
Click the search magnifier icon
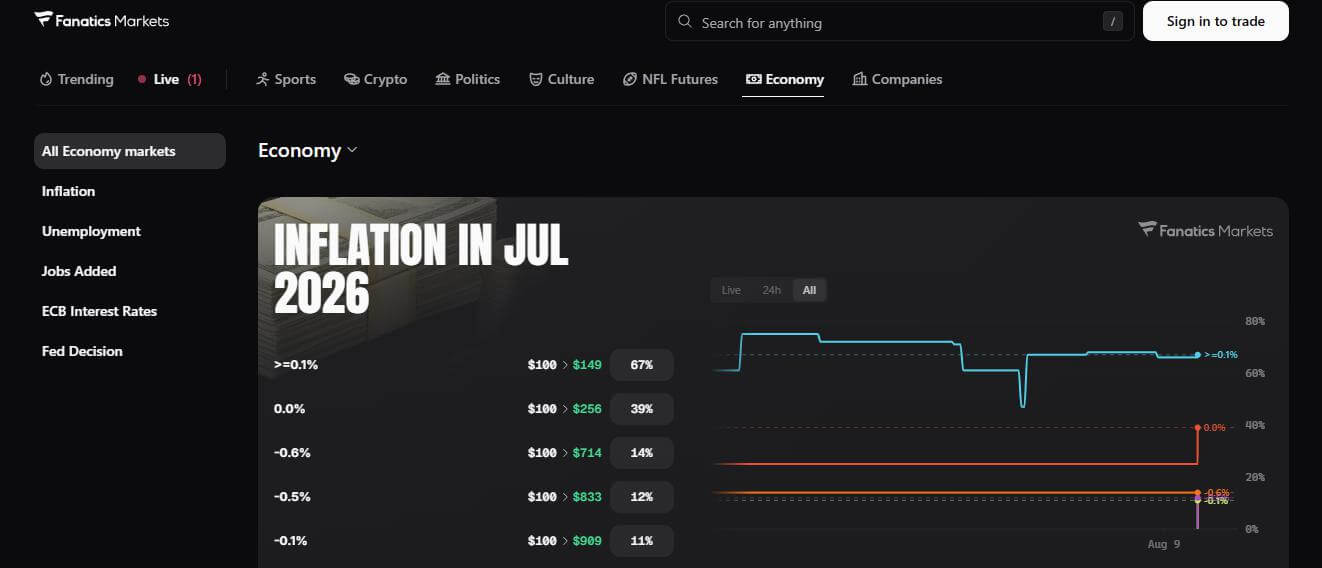(x=685, y=21)
